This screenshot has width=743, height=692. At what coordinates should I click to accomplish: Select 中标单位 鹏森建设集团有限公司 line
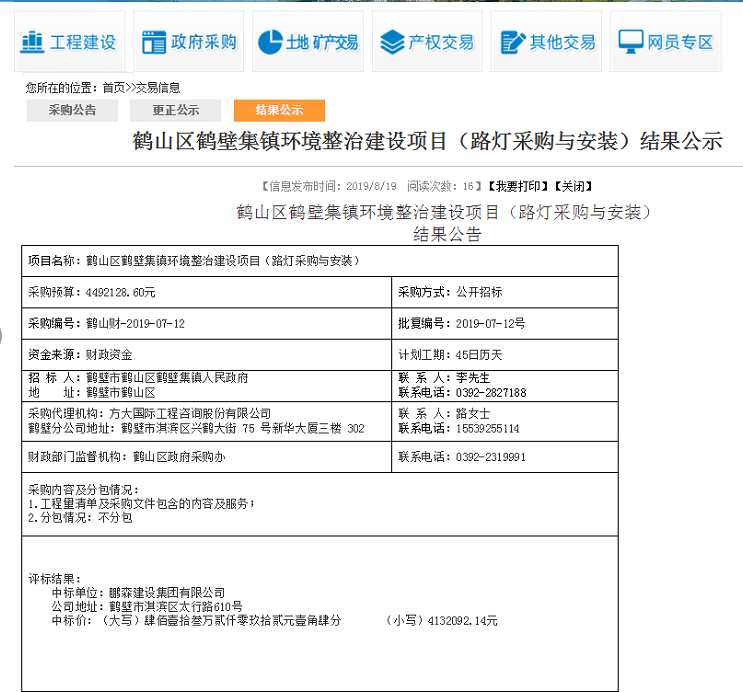point(138,592)
